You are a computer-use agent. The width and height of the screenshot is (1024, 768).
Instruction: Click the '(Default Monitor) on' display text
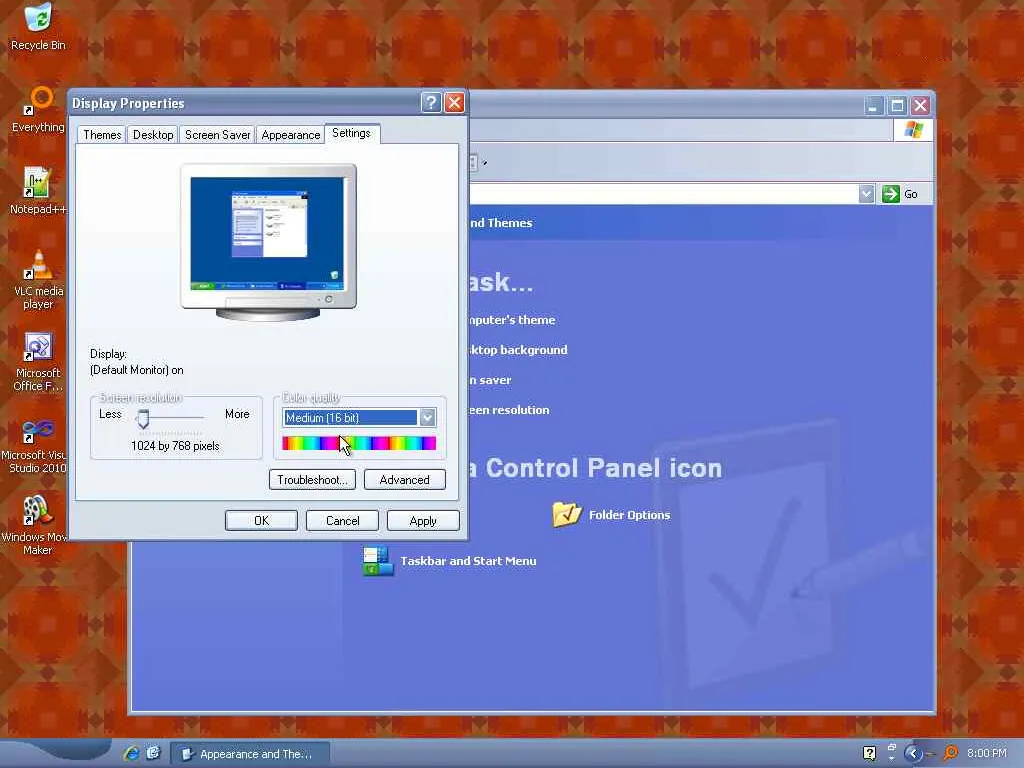136,370
